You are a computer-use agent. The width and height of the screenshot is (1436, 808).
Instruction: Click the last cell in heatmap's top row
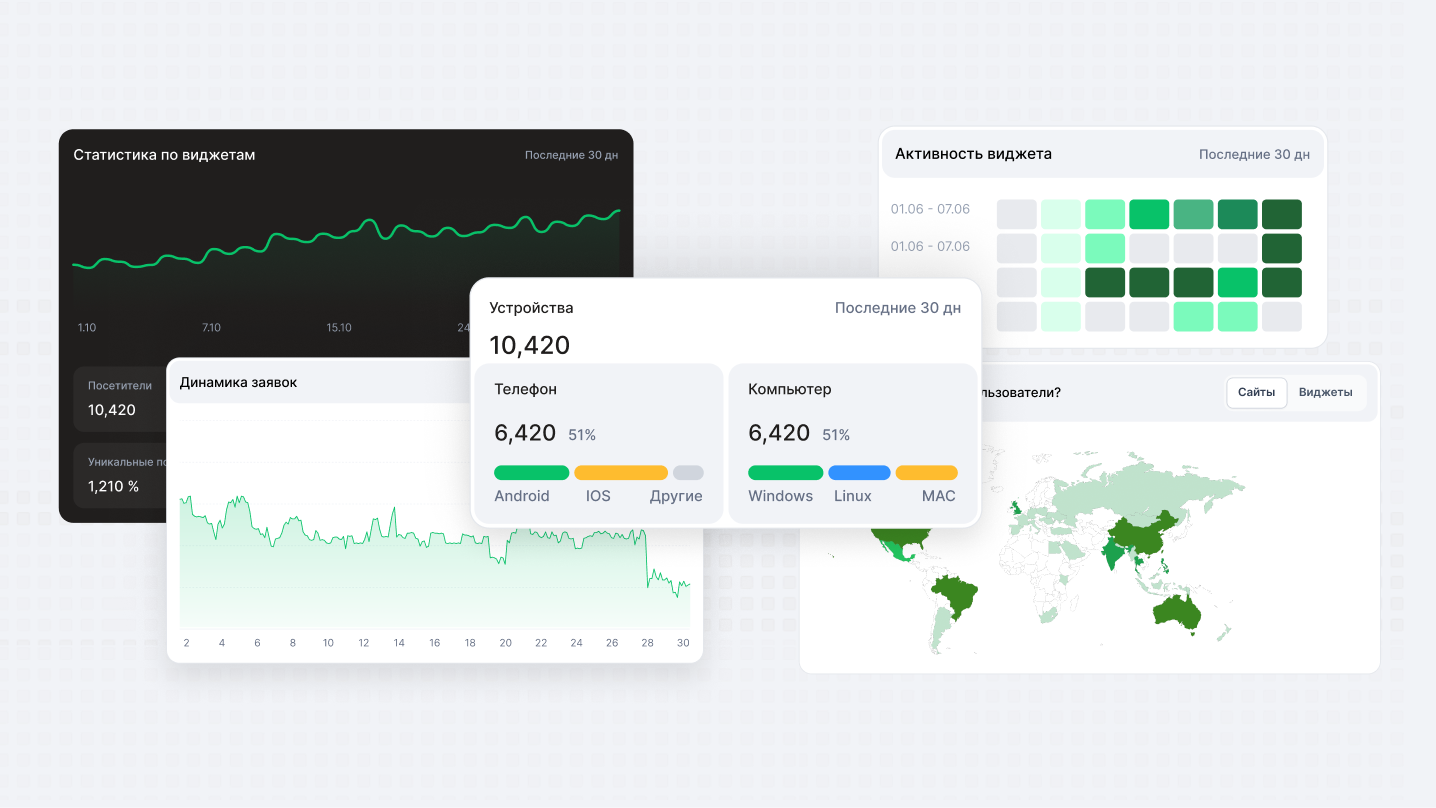point(1281,214)
